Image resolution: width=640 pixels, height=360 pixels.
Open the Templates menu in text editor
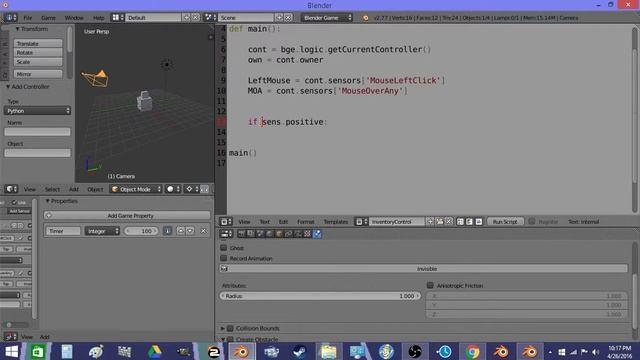point(336,222)
